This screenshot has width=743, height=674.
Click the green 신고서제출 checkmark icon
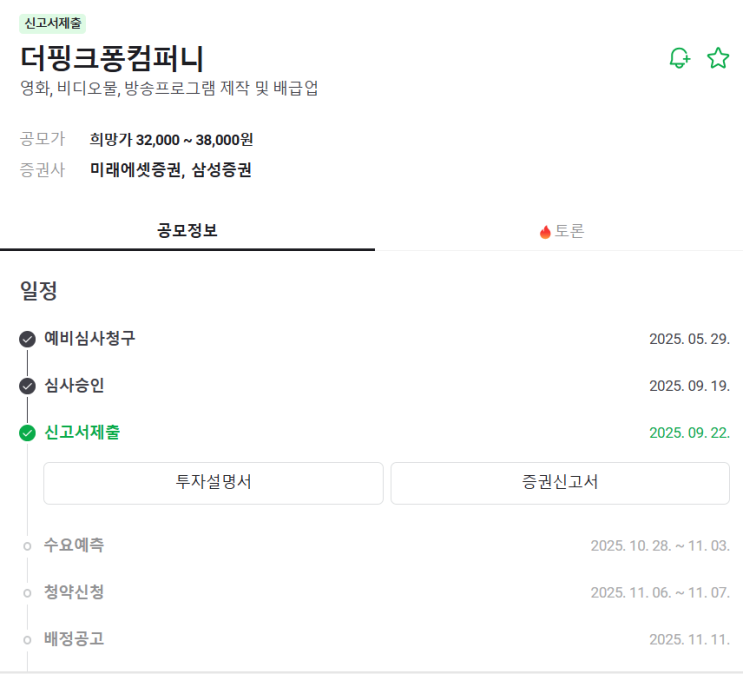coord(27,433)
